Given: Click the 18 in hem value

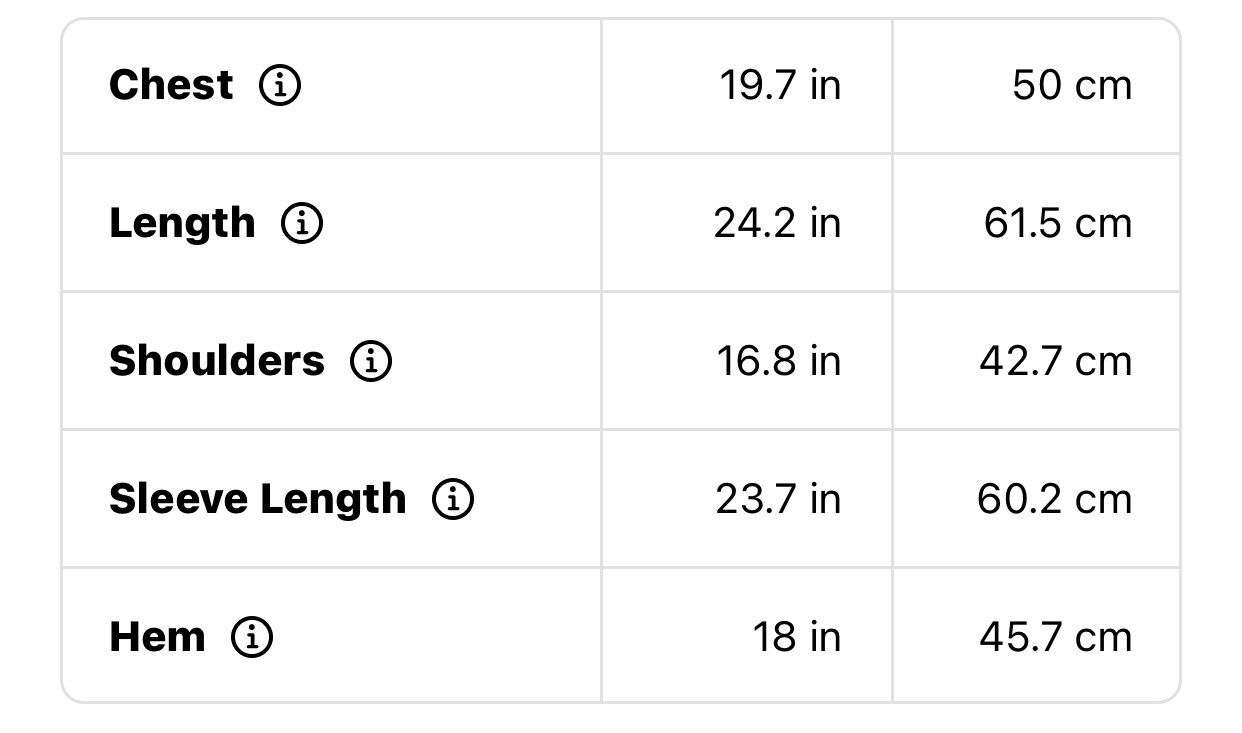Looking at the screenshot, I should (797, 637).
